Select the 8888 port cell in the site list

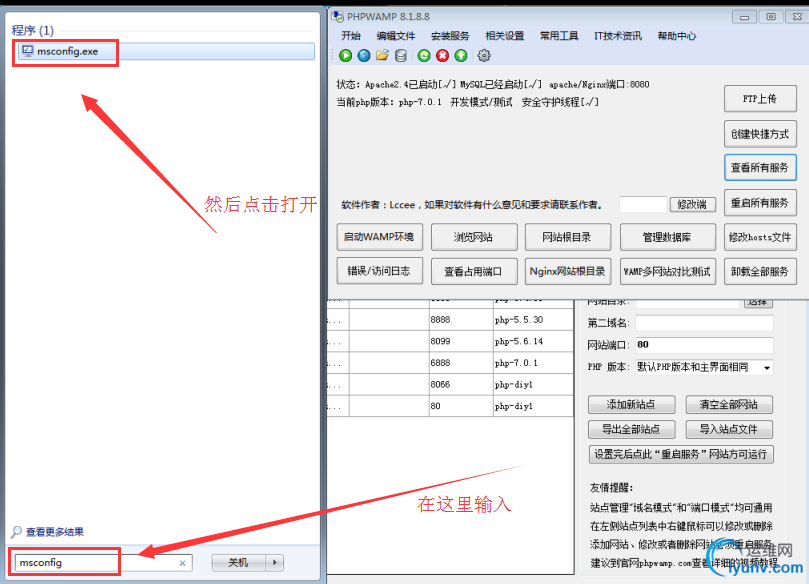tap(461, 319)
